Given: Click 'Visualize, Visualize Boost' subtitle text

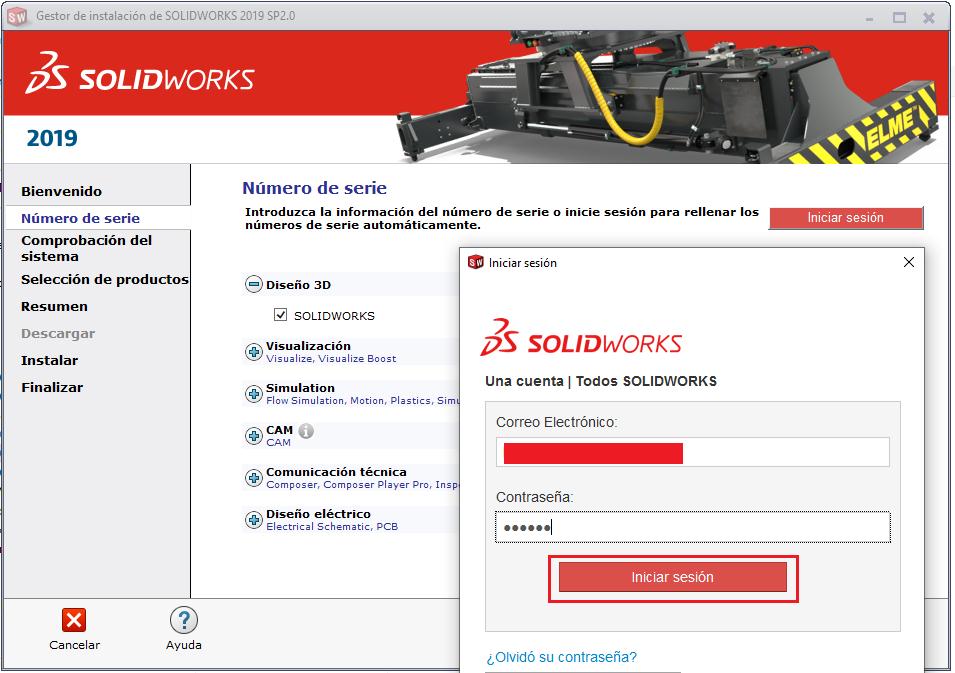Looking at the screenshot, I should tap(331, 359).
